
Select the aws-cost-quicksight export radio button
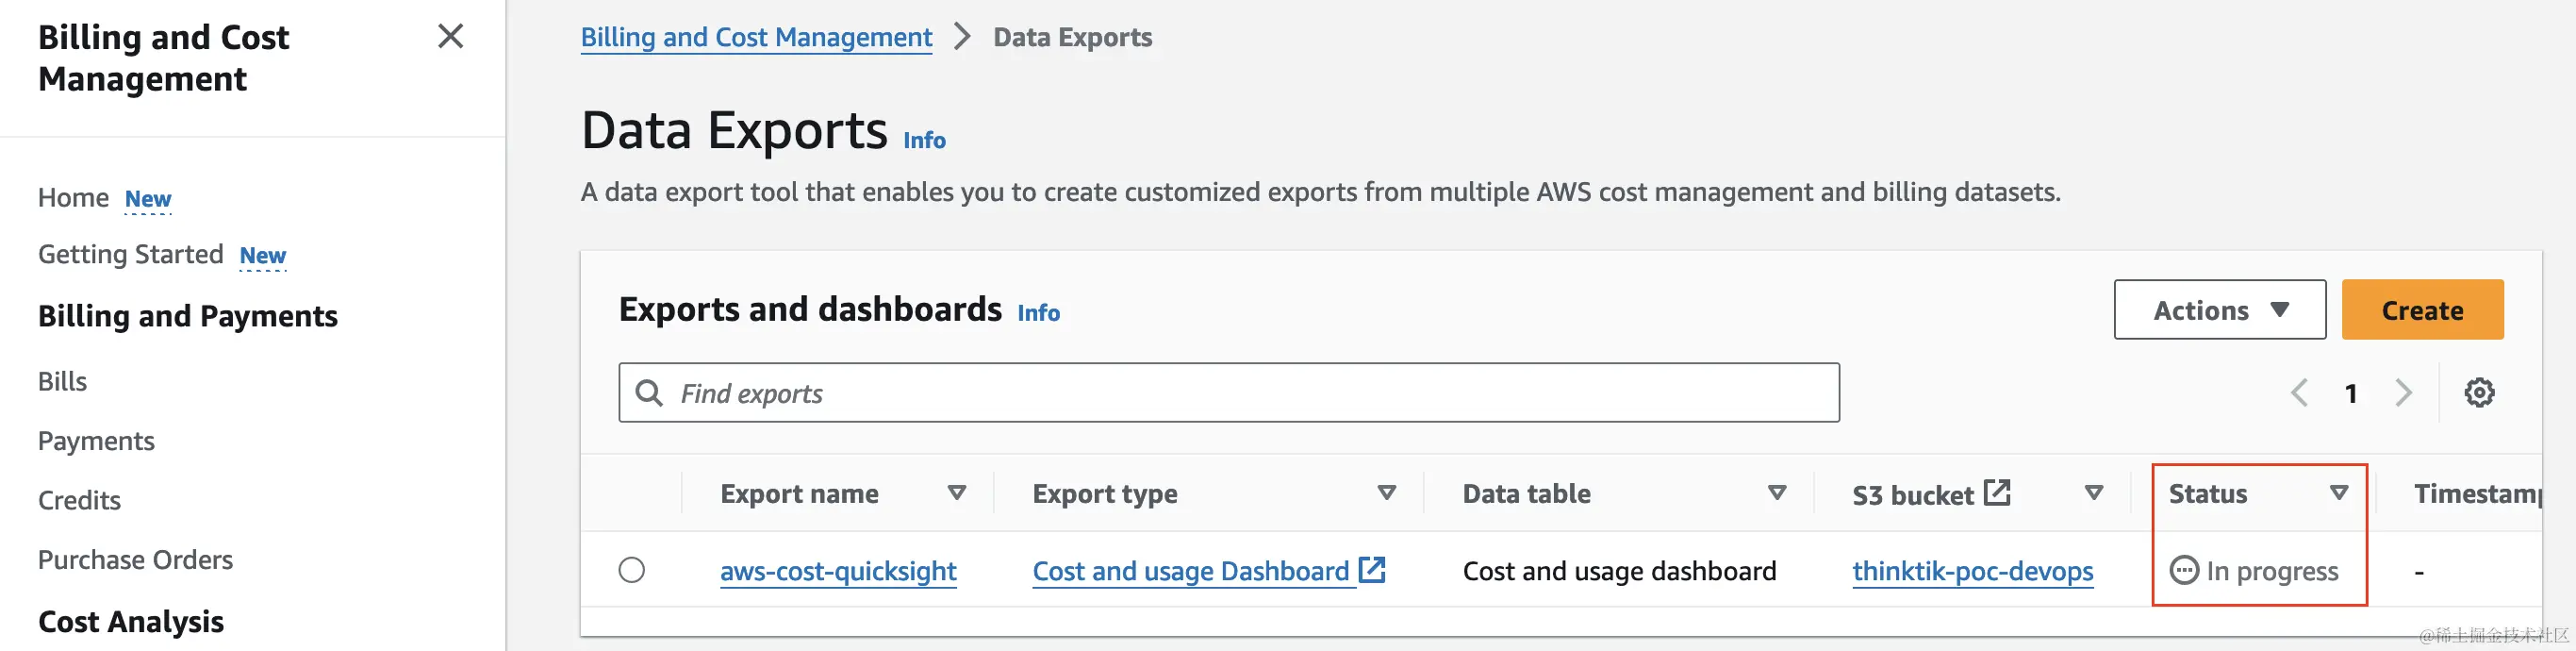point(632,570)
